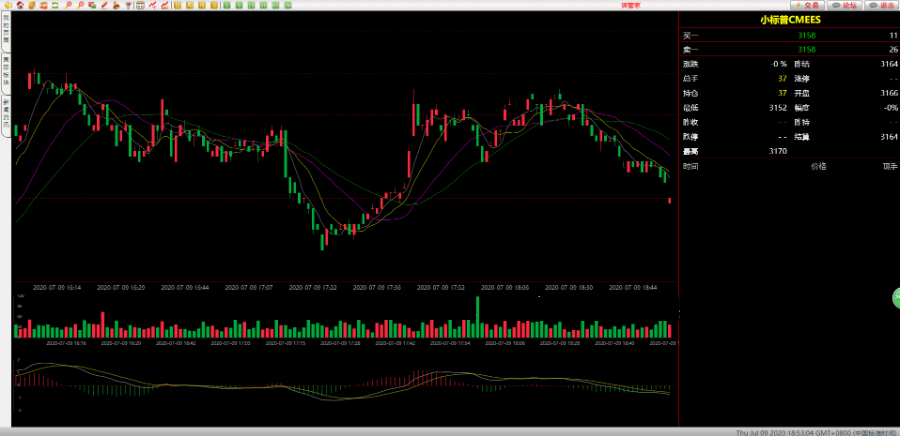The height and width of the screenshot is (436, 900).
Task: Click the green refresh arrows icon
Action: click(55, 5)
